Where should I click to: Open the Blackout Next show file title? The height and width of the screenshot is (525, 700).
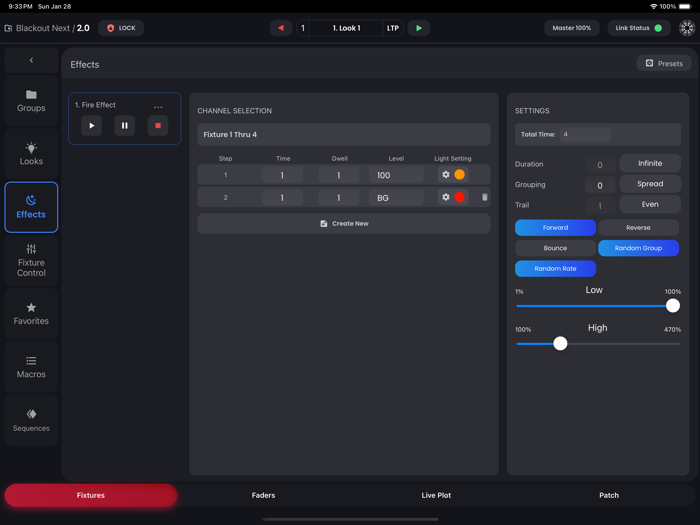point(47,28)
